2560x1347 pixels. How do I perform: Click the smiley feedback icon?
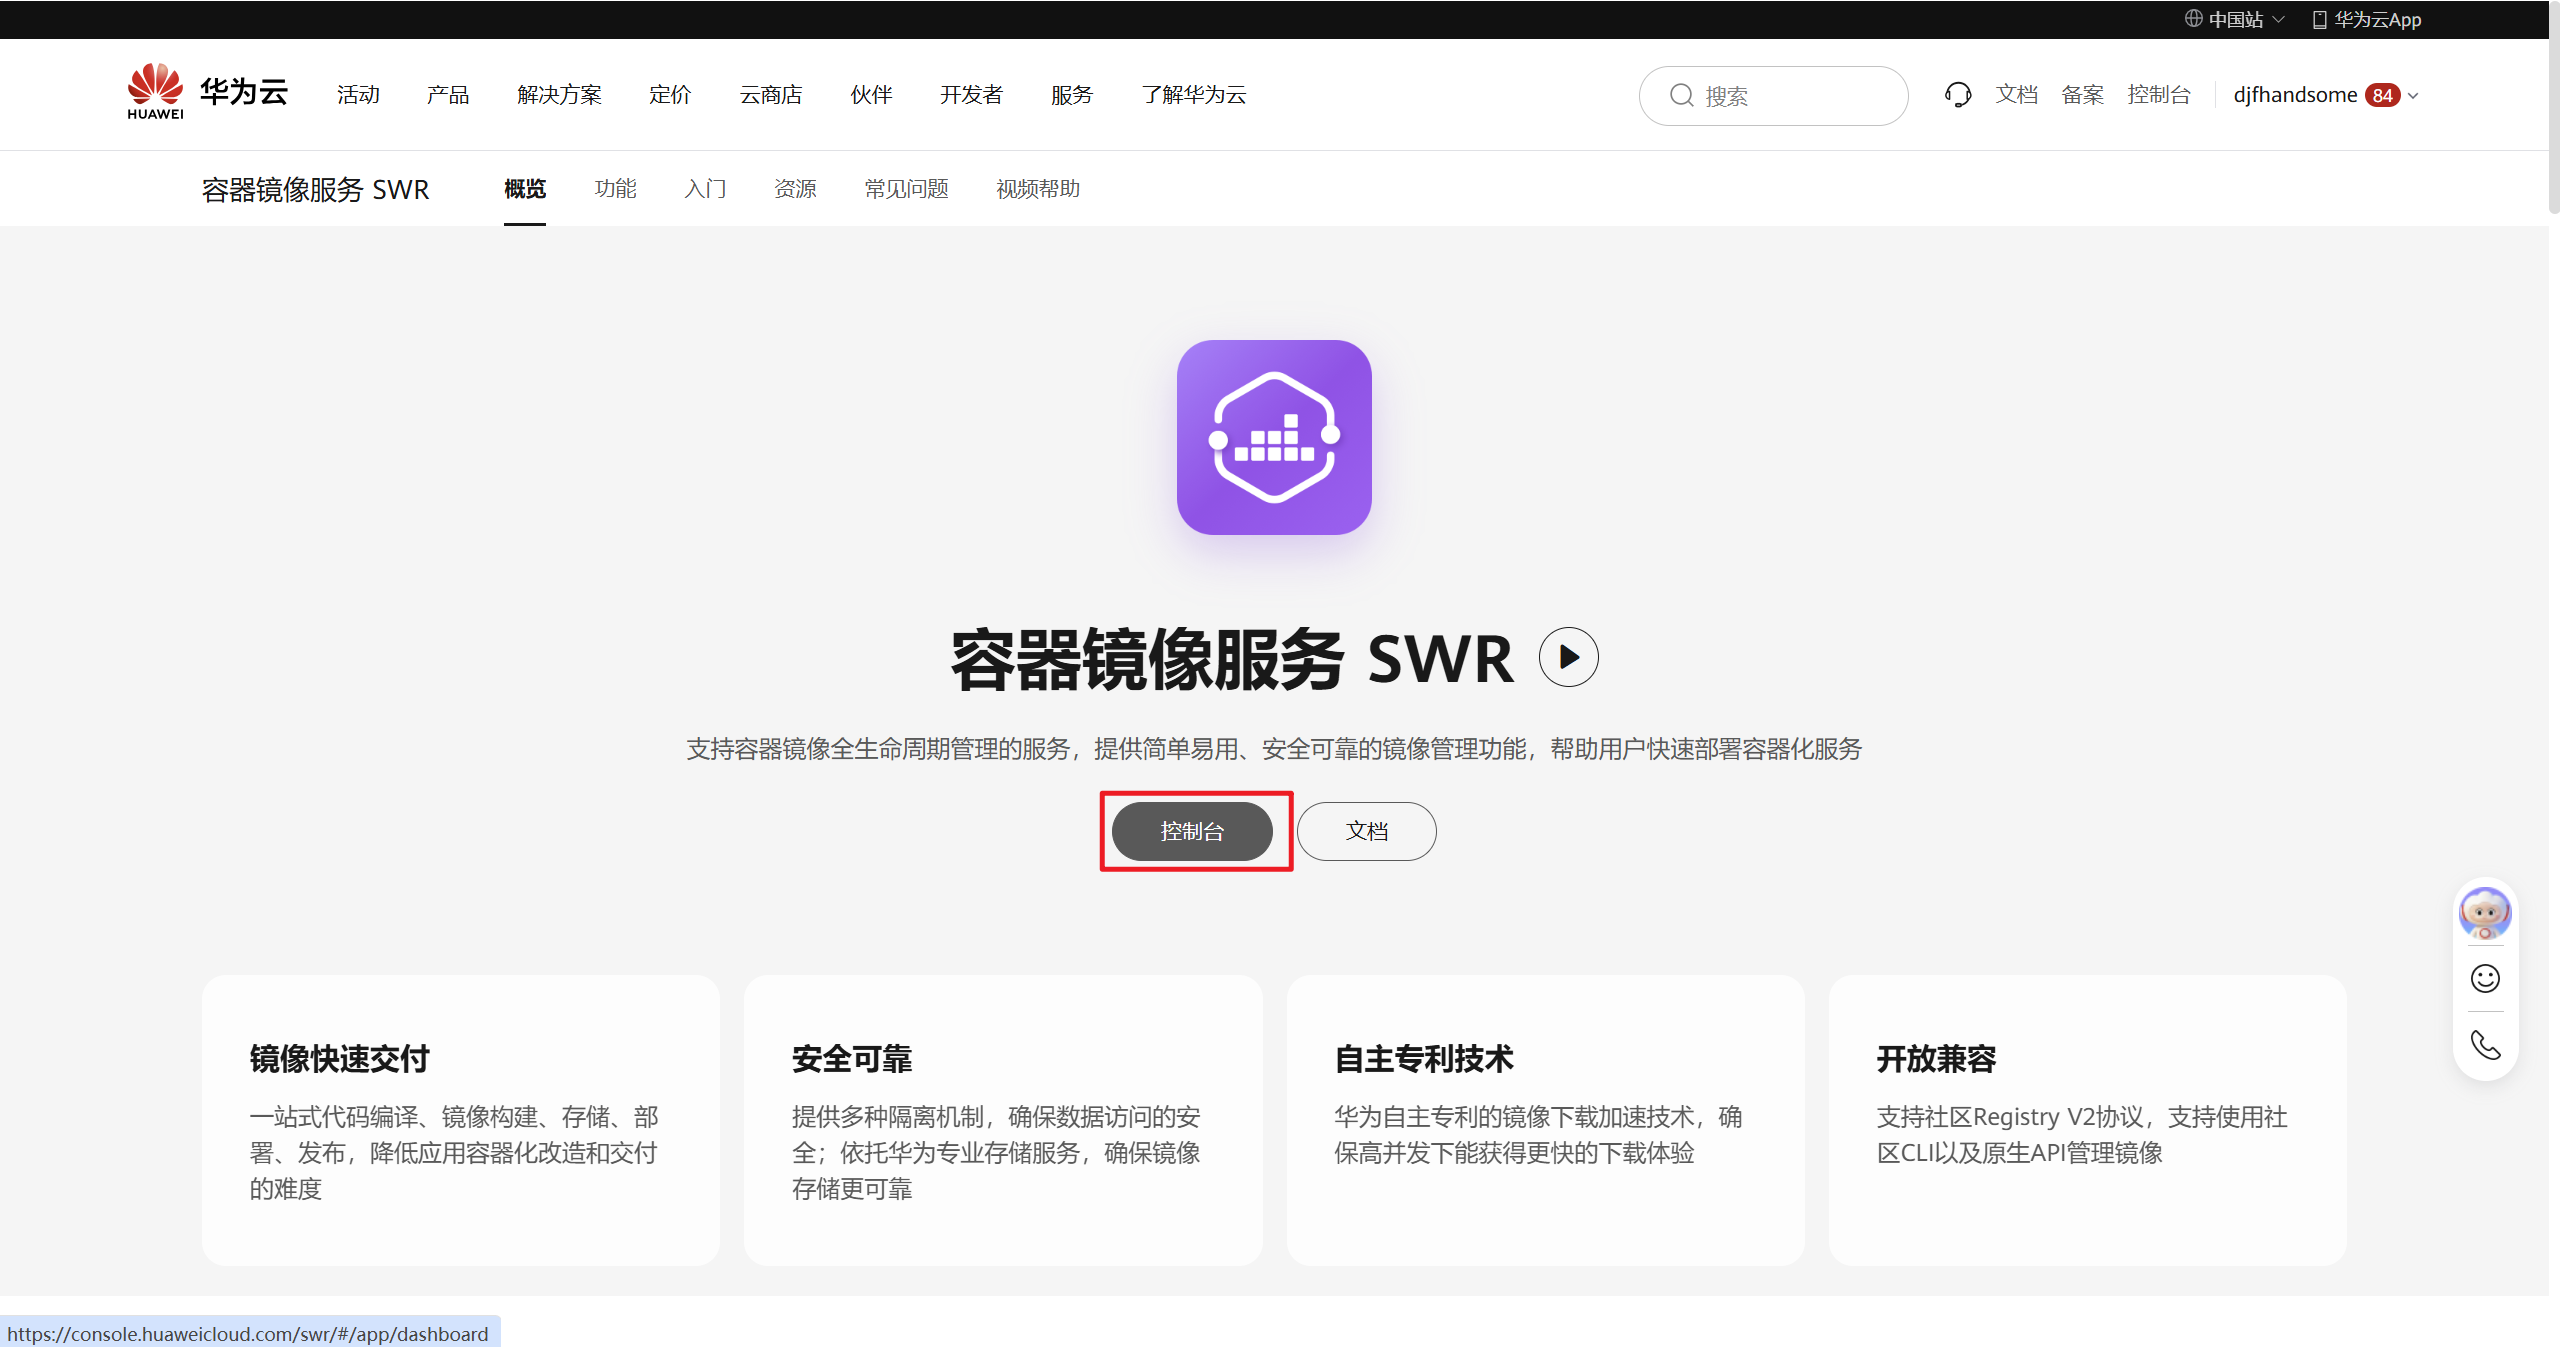point(2485,978)
